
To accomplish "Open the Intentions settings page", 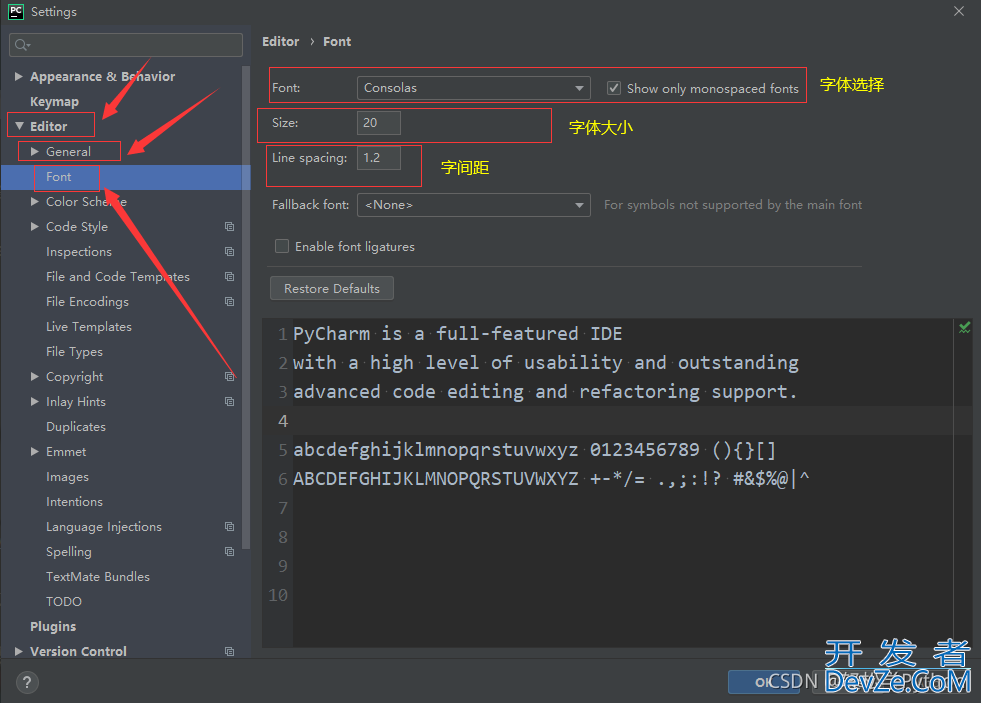I will pos(74,502).
